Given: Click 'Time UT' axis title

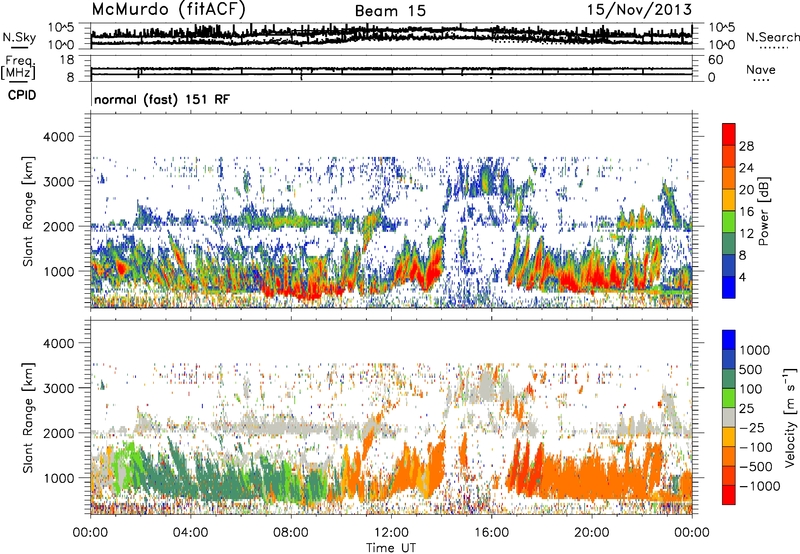Looking at the screenshot, I should point(391,548).
